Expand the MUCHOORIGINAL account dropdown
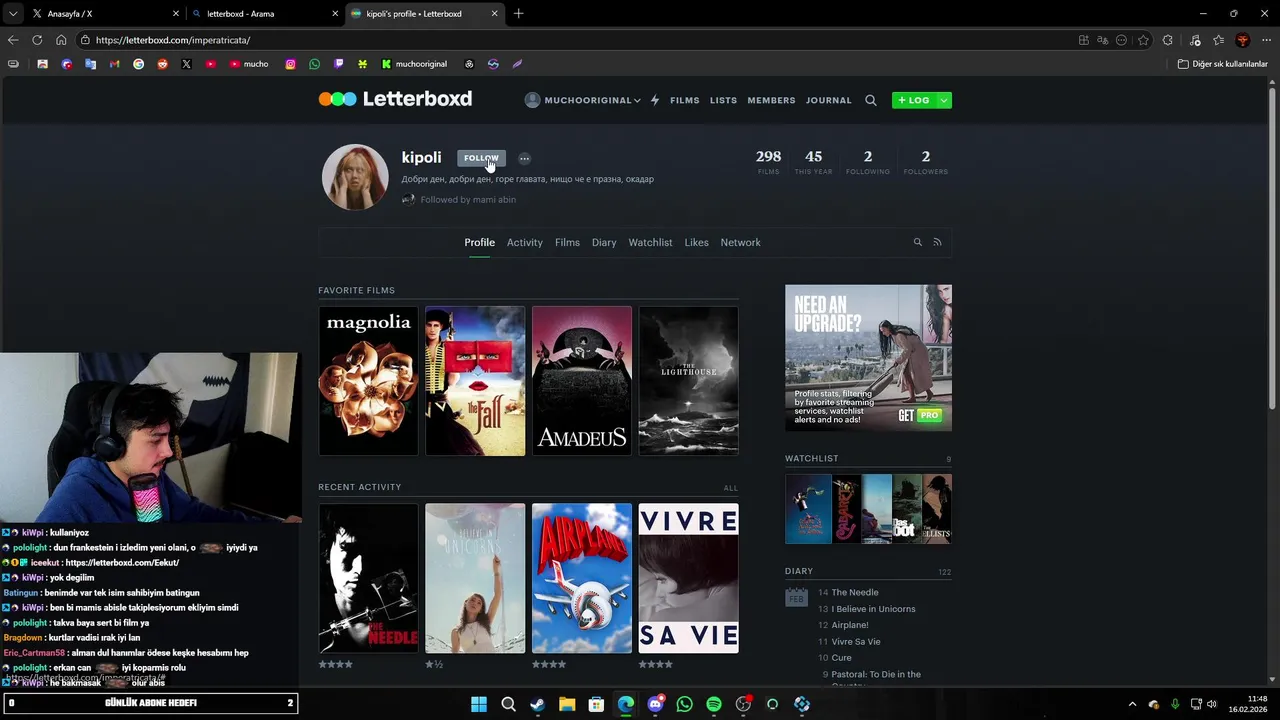The image size is (1280, 720). (x=583, y=100)
